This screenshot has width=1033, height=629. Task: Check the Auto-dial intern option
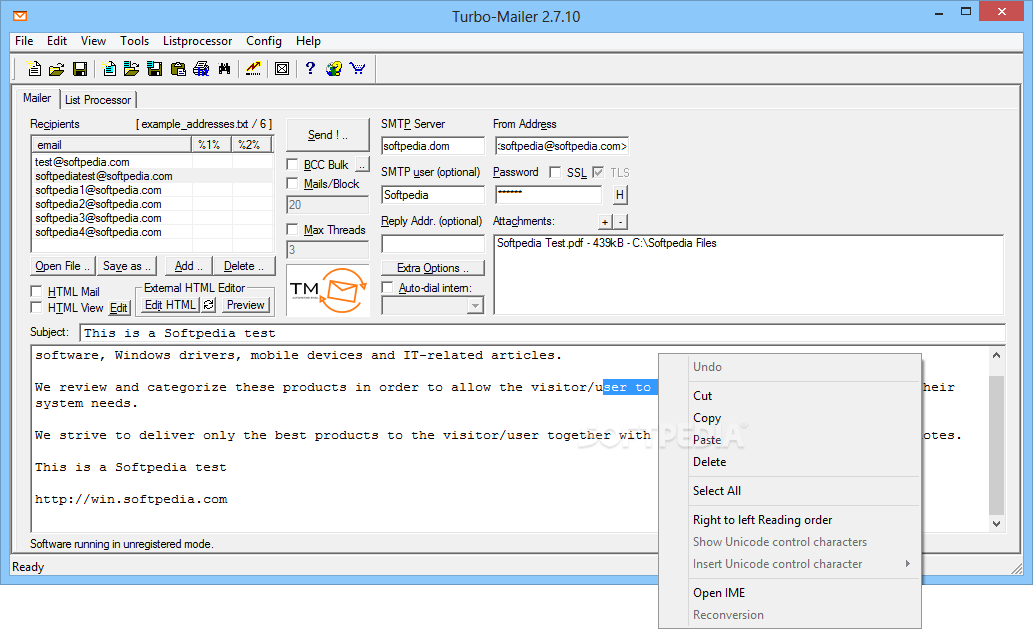(387, 287)
